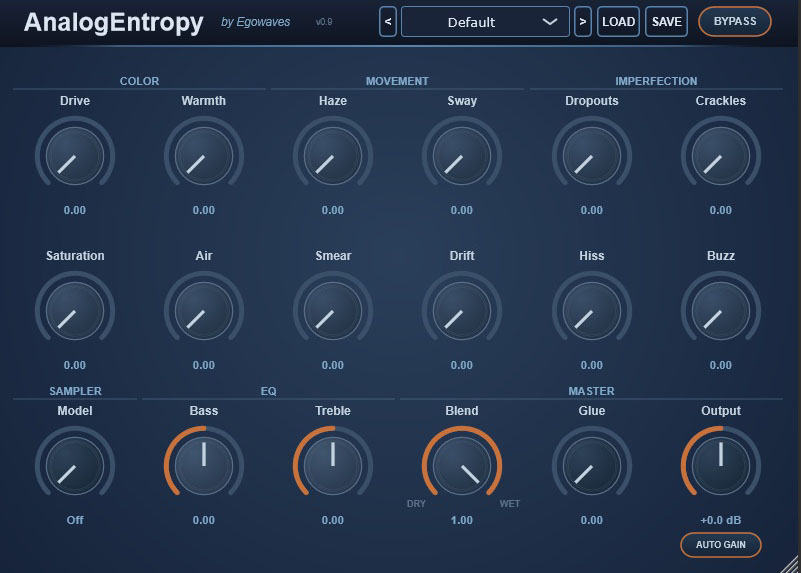Click the Buzz knob

pos(721,311)
